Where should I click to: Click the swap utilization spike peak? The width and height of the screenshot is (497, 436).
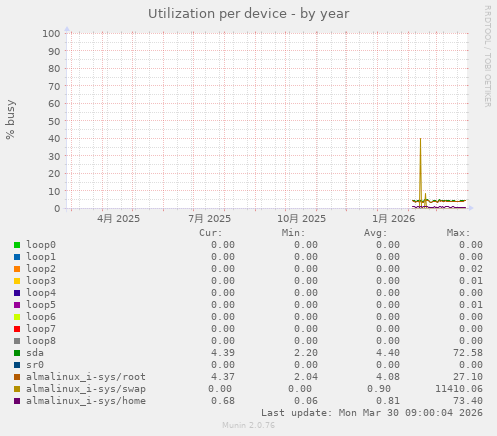(420, 139)
